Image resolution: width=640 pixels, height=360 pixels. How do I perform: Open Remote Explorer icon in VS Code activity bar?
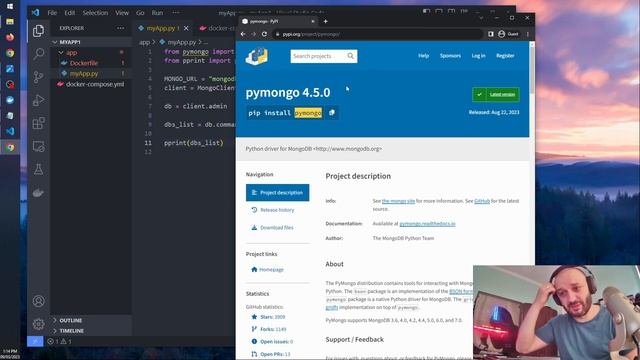(38, 146)
